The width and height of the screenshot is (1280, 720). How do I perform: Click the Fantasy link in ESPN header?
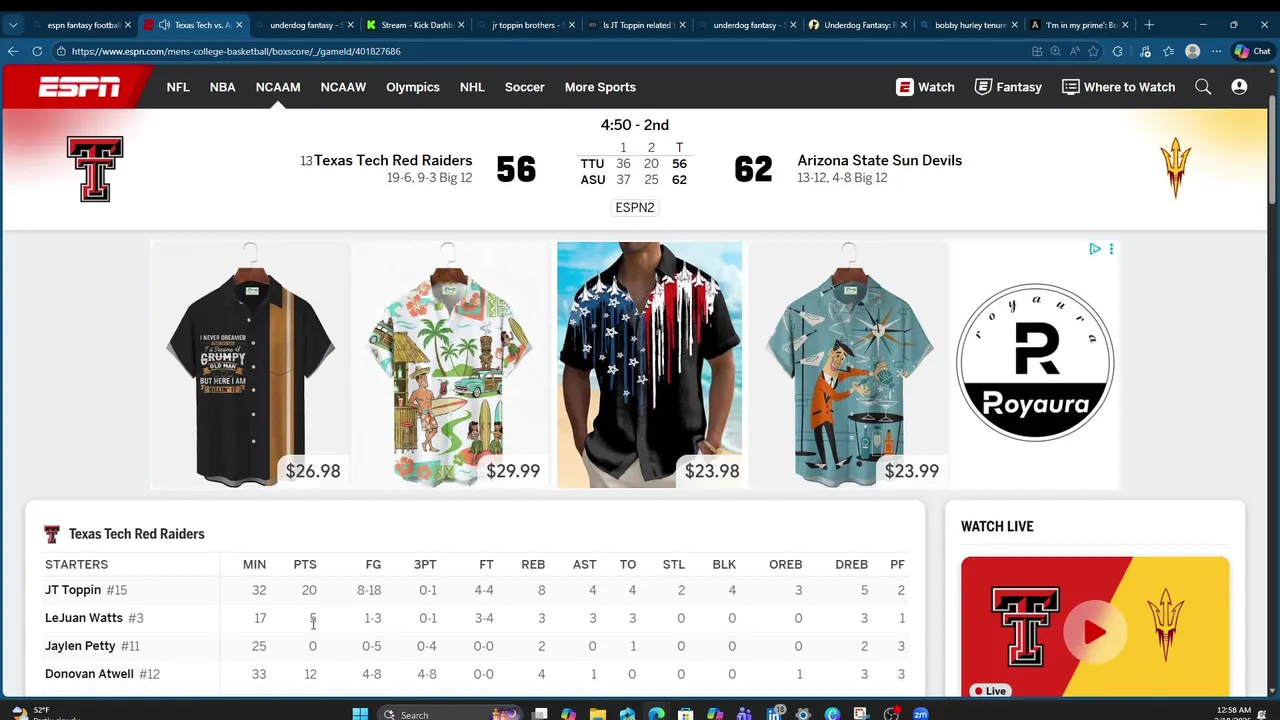tap(1008, 87)
